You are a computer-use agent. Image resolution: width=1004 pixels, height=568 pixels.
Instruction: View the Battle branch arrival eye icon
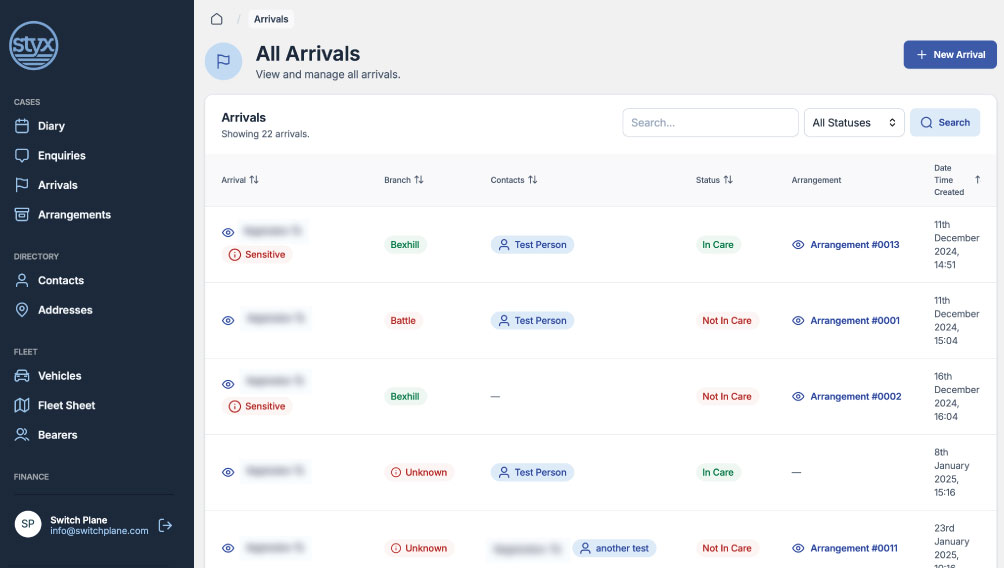click(x=228, y=321)
